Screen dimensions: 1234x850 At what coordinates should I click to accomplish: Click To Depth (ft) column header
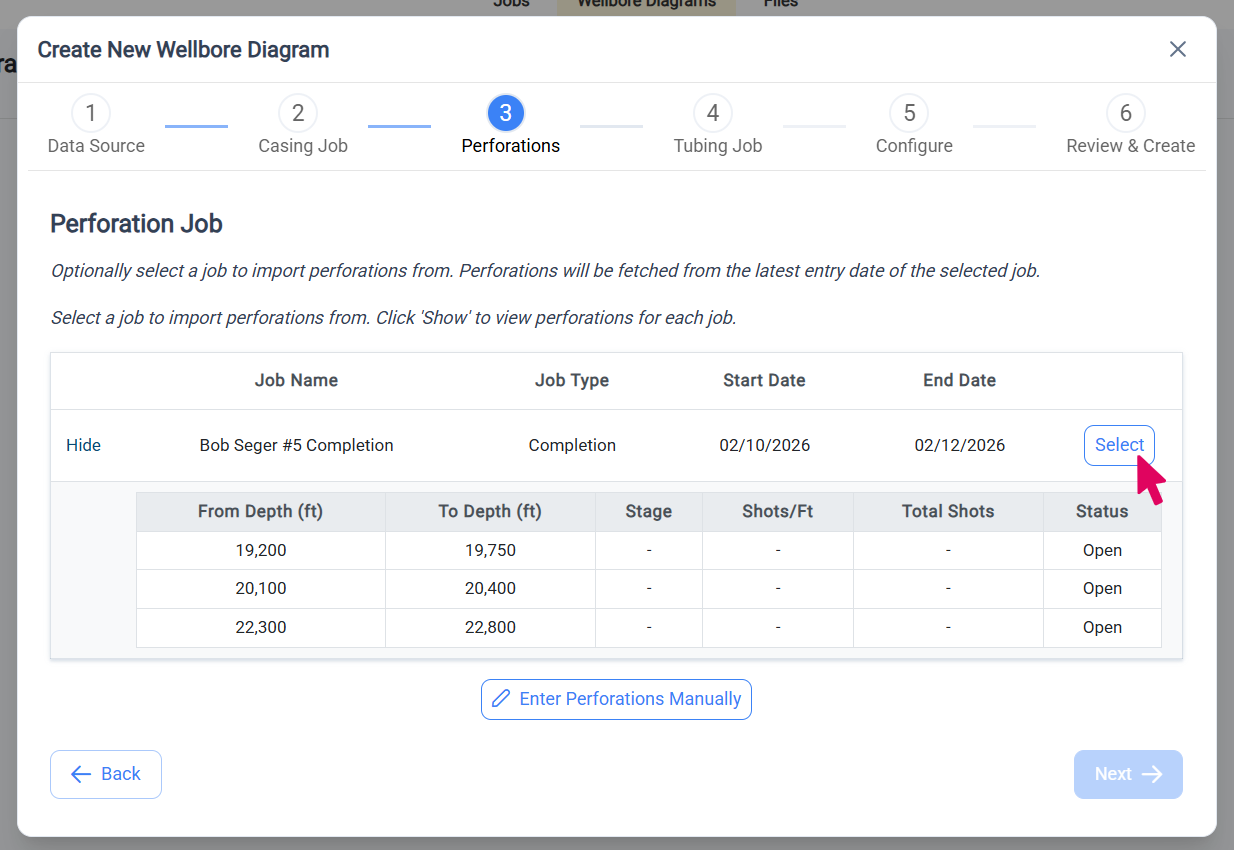[x=490, y=511]
